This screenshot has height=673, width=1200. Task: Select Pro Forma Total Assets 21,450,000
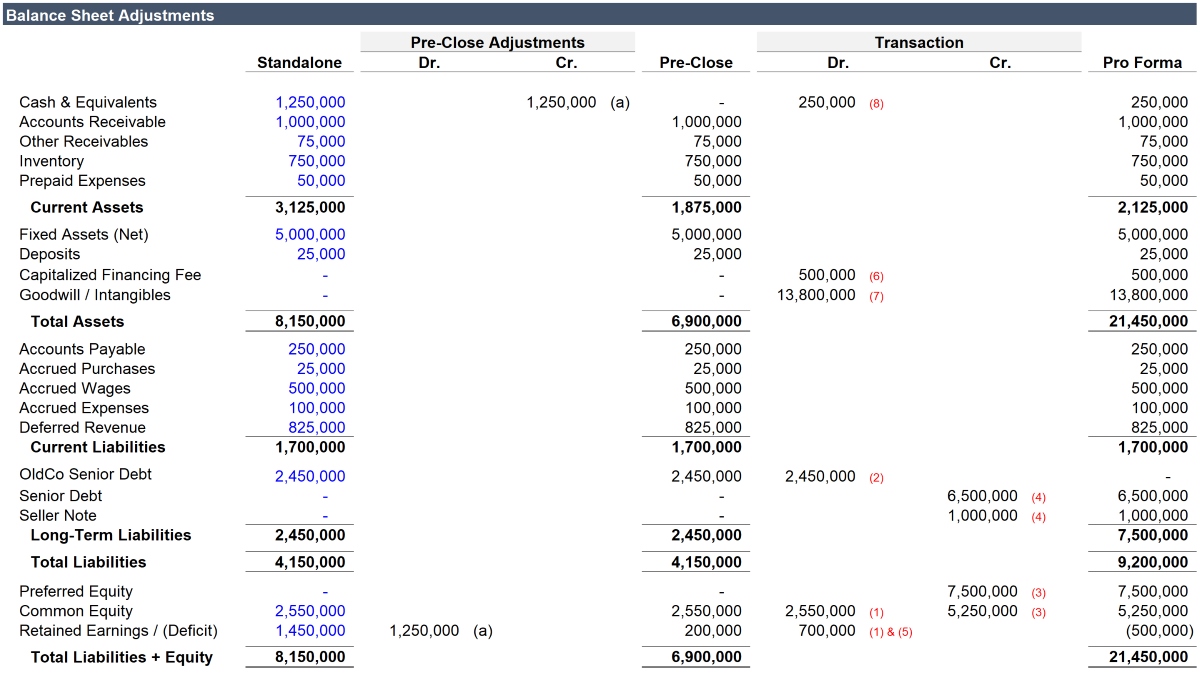pyautogui.click(x=1142, y=321)
